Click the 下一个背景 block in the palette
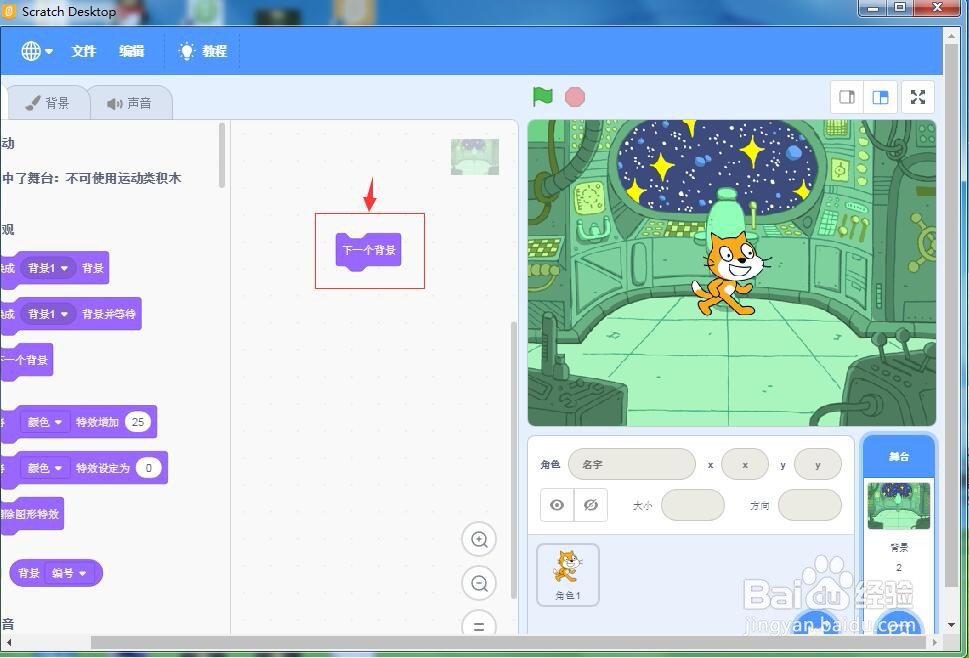The height and width of the screenshot is (658, 969). pos(26,360)
